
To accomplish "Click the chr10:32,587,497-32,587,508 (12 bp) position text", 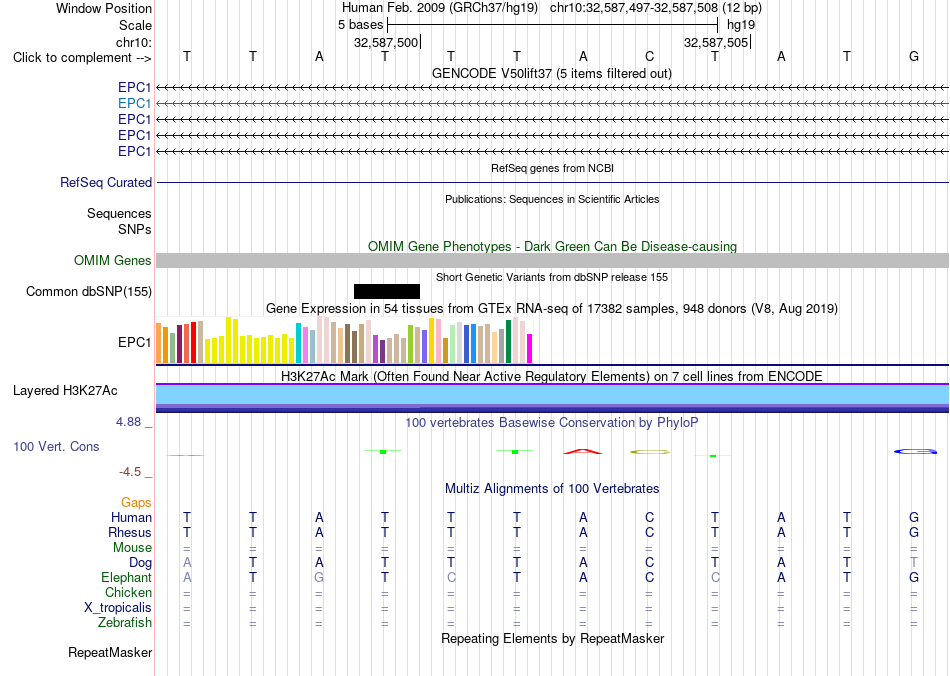I will click(x=656, y=8).
